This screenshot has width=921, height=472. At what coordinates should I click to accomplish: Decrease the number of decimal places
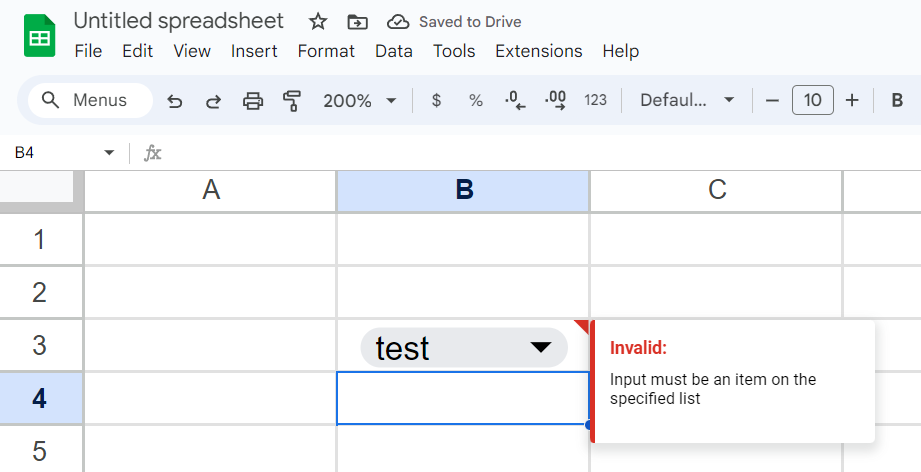click(515, 100)
